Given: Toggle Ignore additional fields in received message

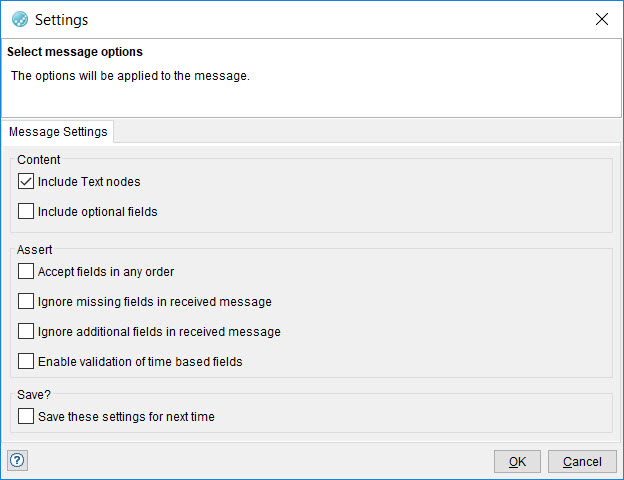Looking at the screenshot, I should click(x=26, y=331).
